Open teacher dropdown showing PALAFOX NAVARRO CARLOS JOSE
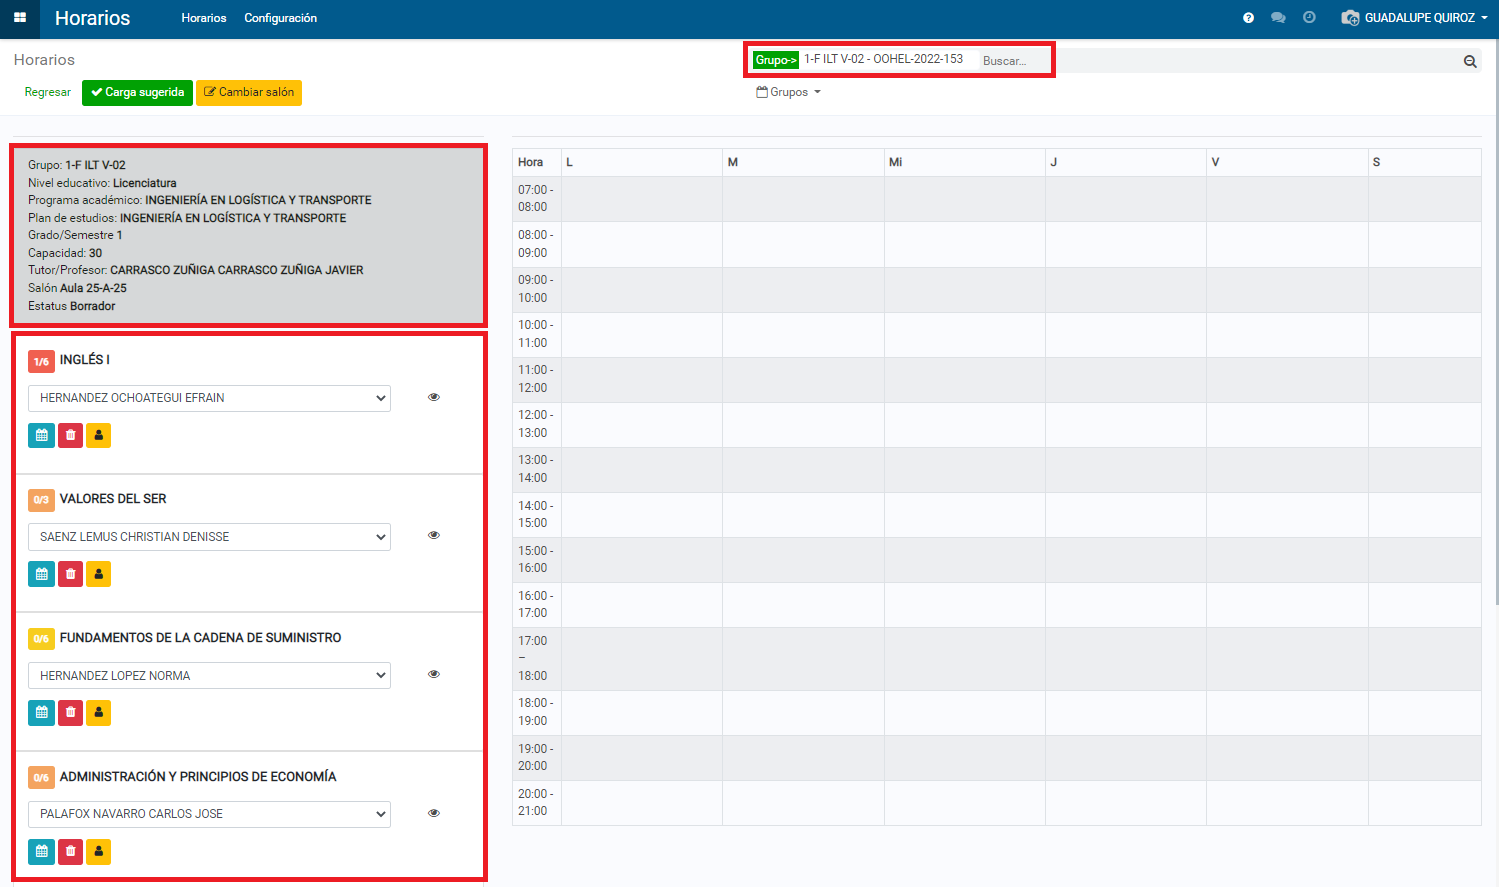This screenshot has width=1499, height=887. tap(209, 814)
